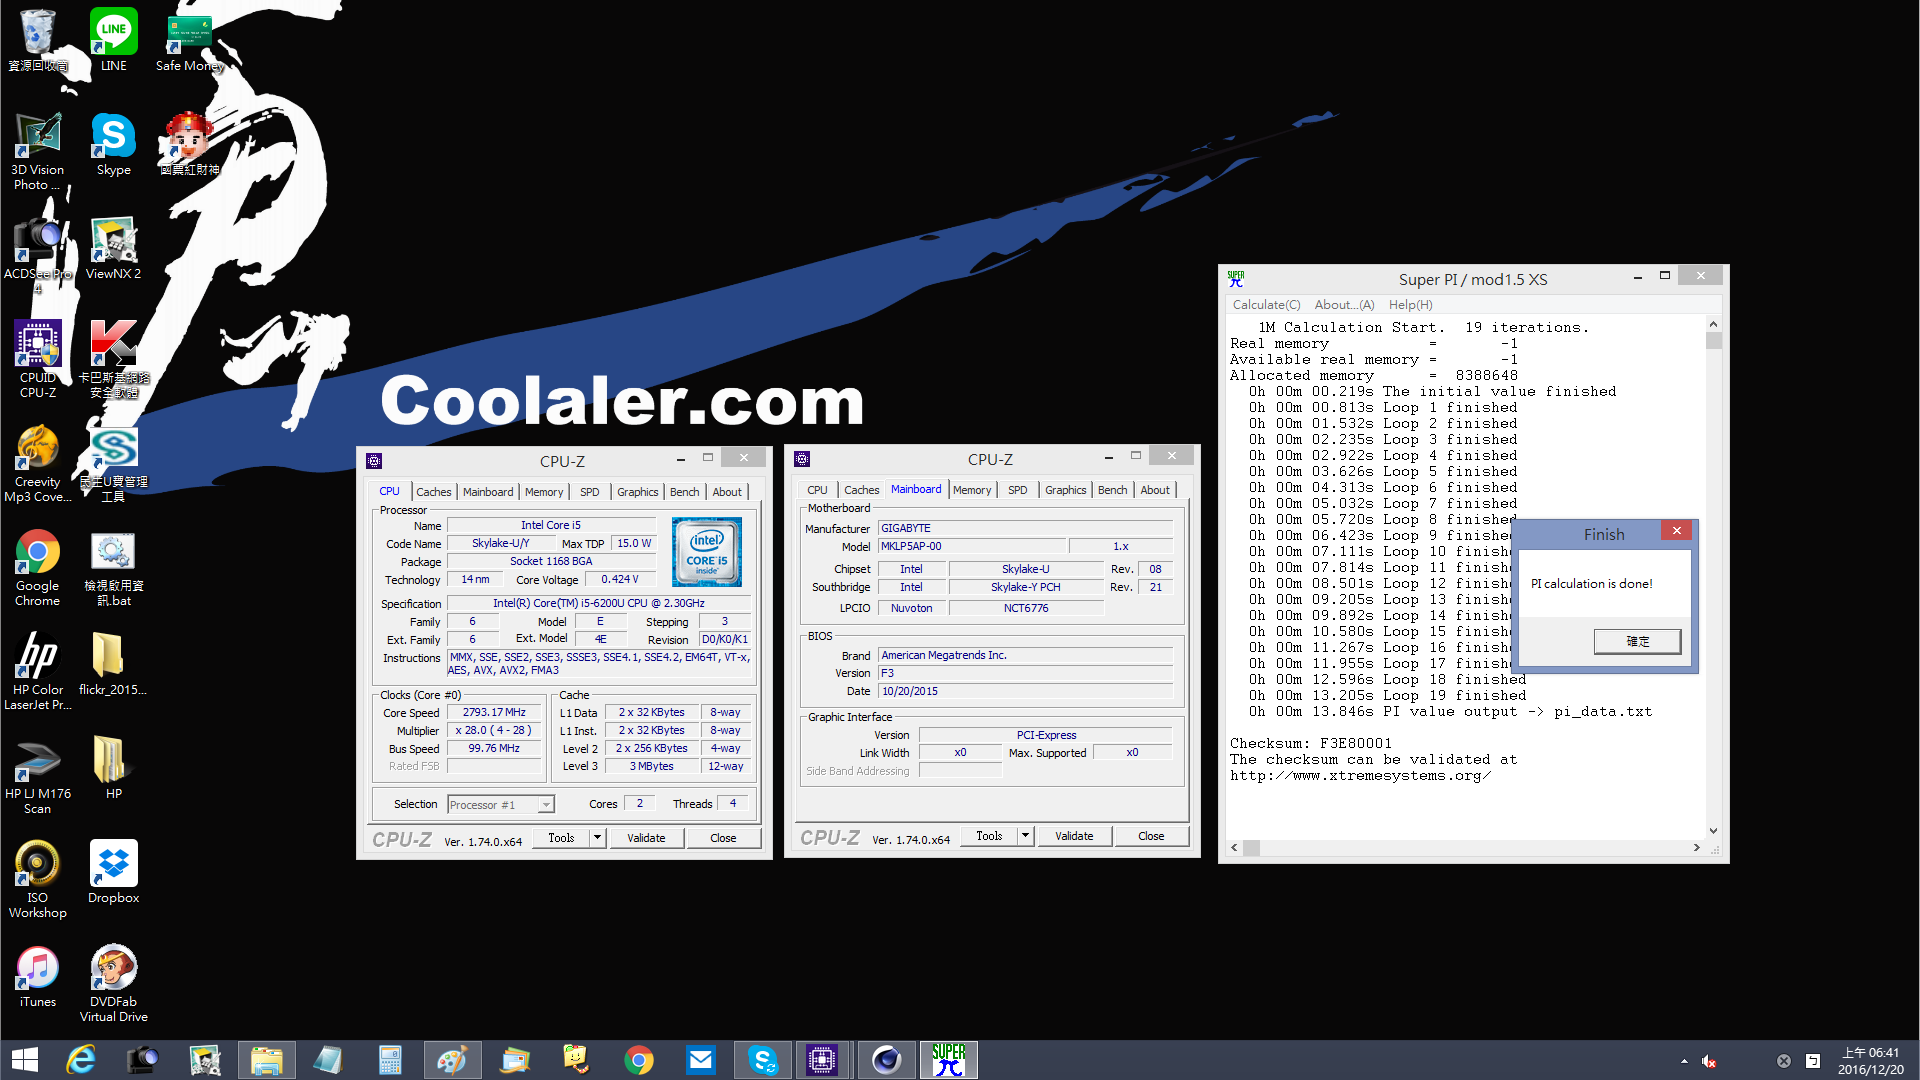This screenshot has height=1080, width=1920.
Task: Open About tab in right CPU-Z
Action: click(1155, 490)
